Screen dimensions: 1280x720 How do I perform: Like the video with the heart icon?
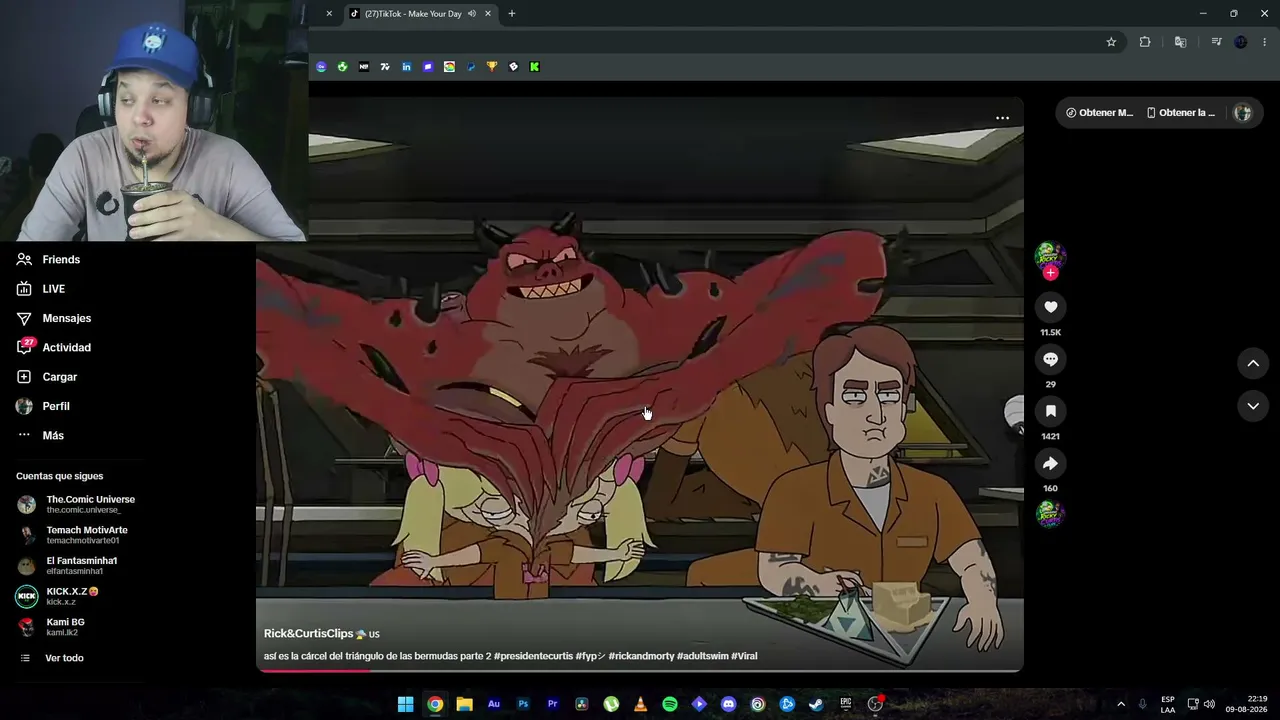click(1050, 307)
